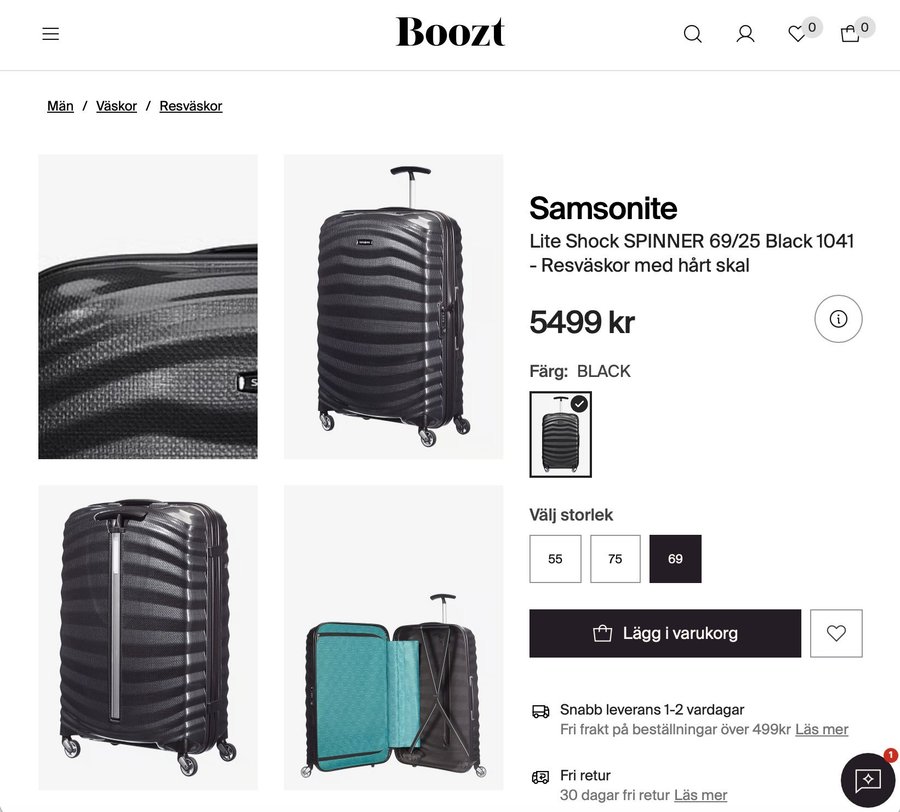Open the hamburger menu
This screenshot has height=812, width=900.
[x=51, y=34]
